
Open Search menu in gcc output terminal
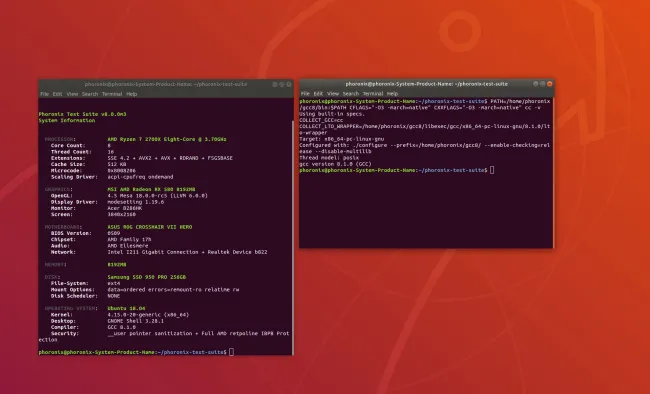[x=351, y=94]
